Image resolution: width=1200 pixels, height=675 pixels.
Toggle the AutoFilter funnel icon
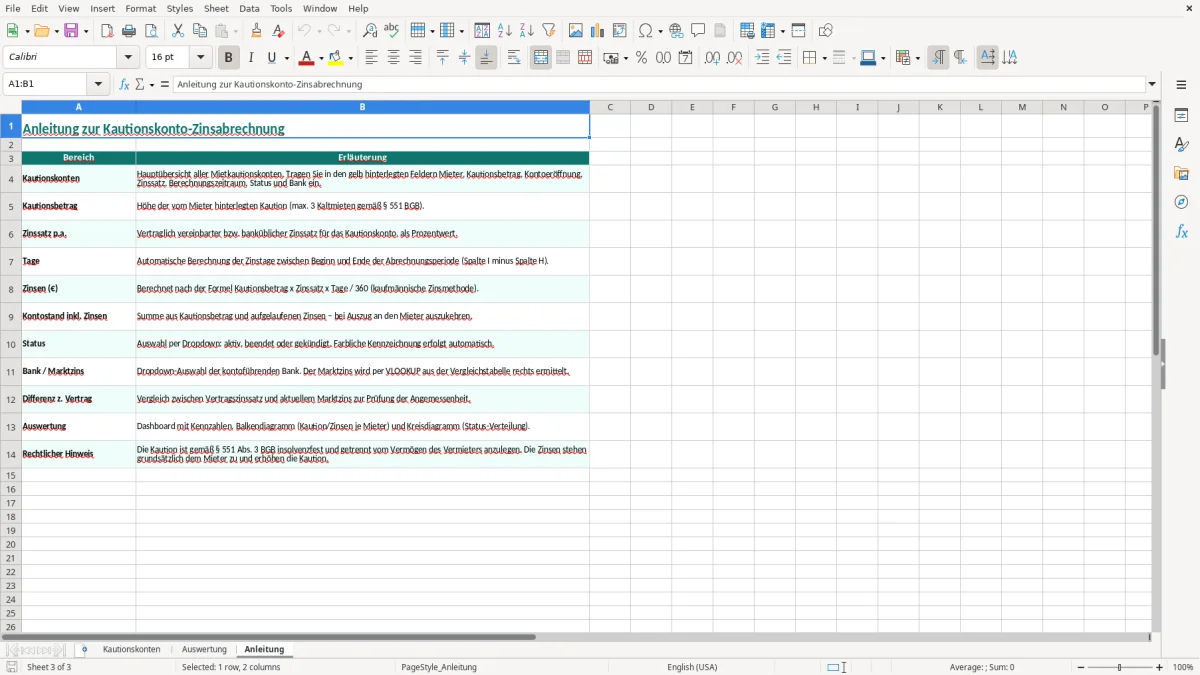549,31
